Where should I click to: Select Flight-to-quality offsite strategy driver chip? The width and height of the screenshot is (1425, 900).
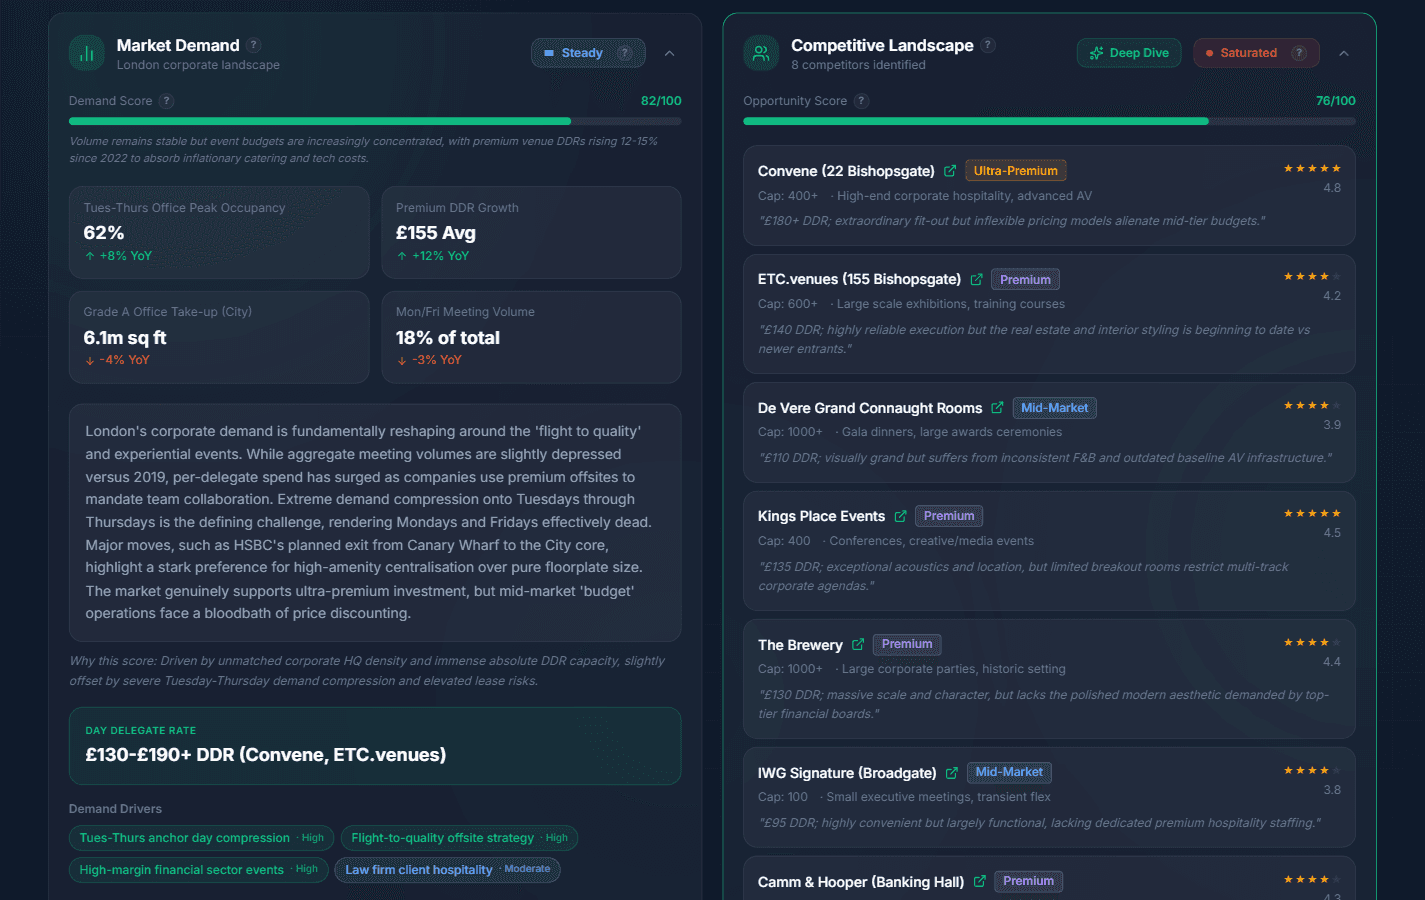click(x=460, y=838)
